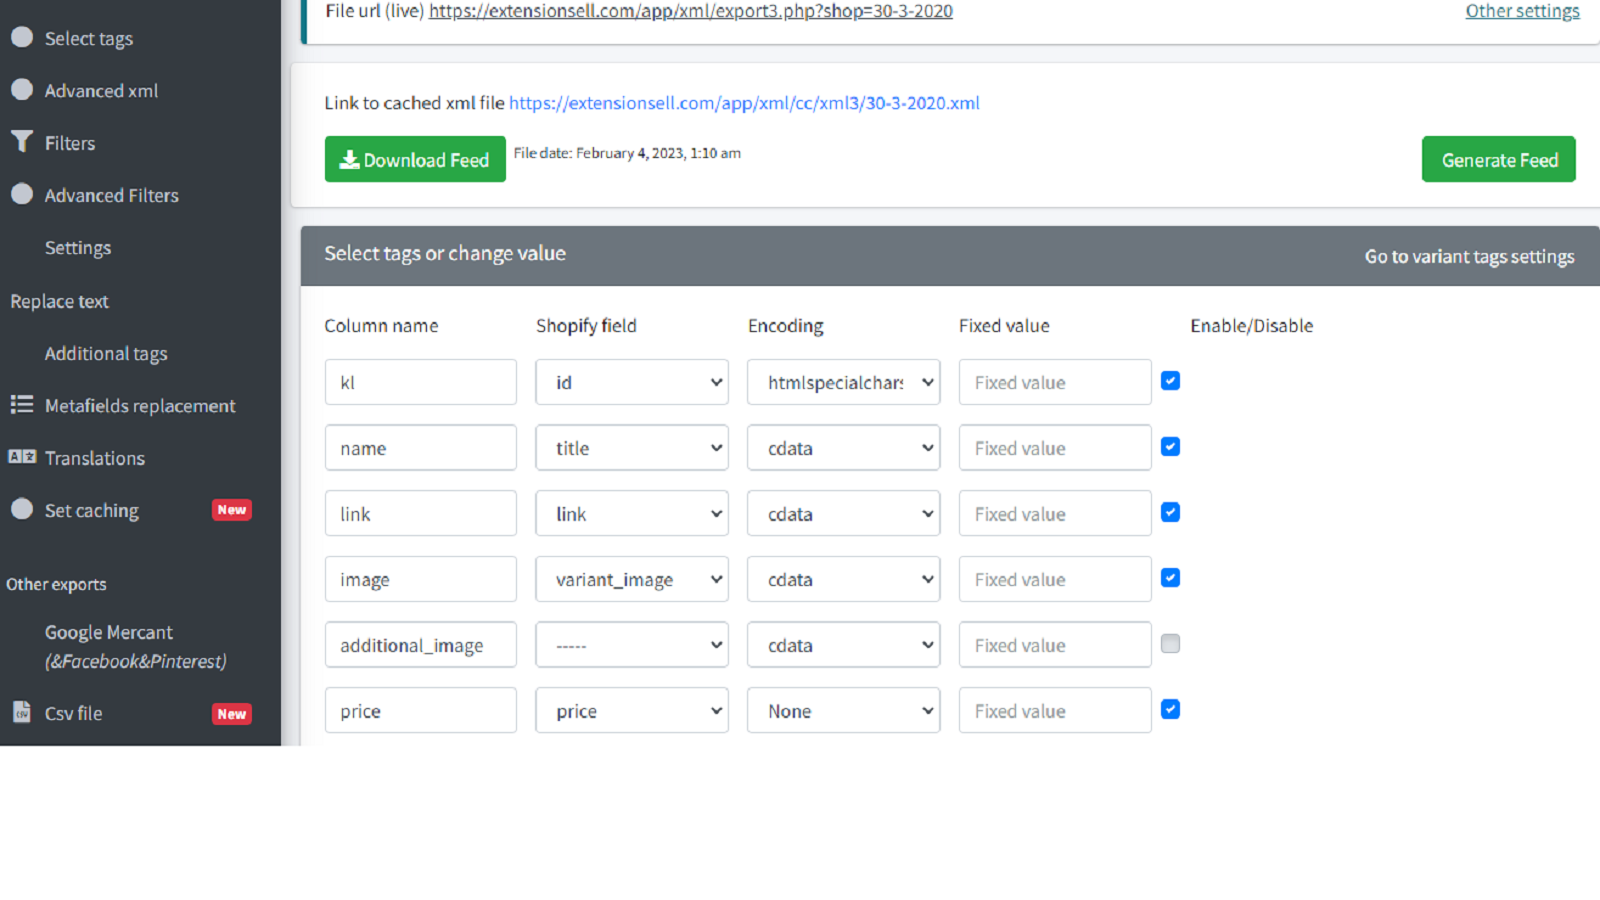Click the circle icon beside Advanced Filters
The width and height of the screenshot is (1600, 900).
coord(22,194)
